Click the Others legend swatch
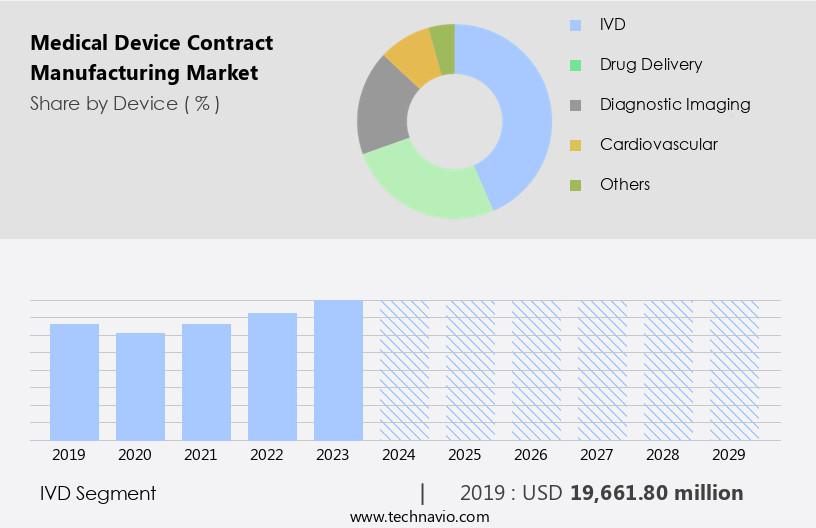The width and height of the screenshot is (816, 528). [575, 185]
